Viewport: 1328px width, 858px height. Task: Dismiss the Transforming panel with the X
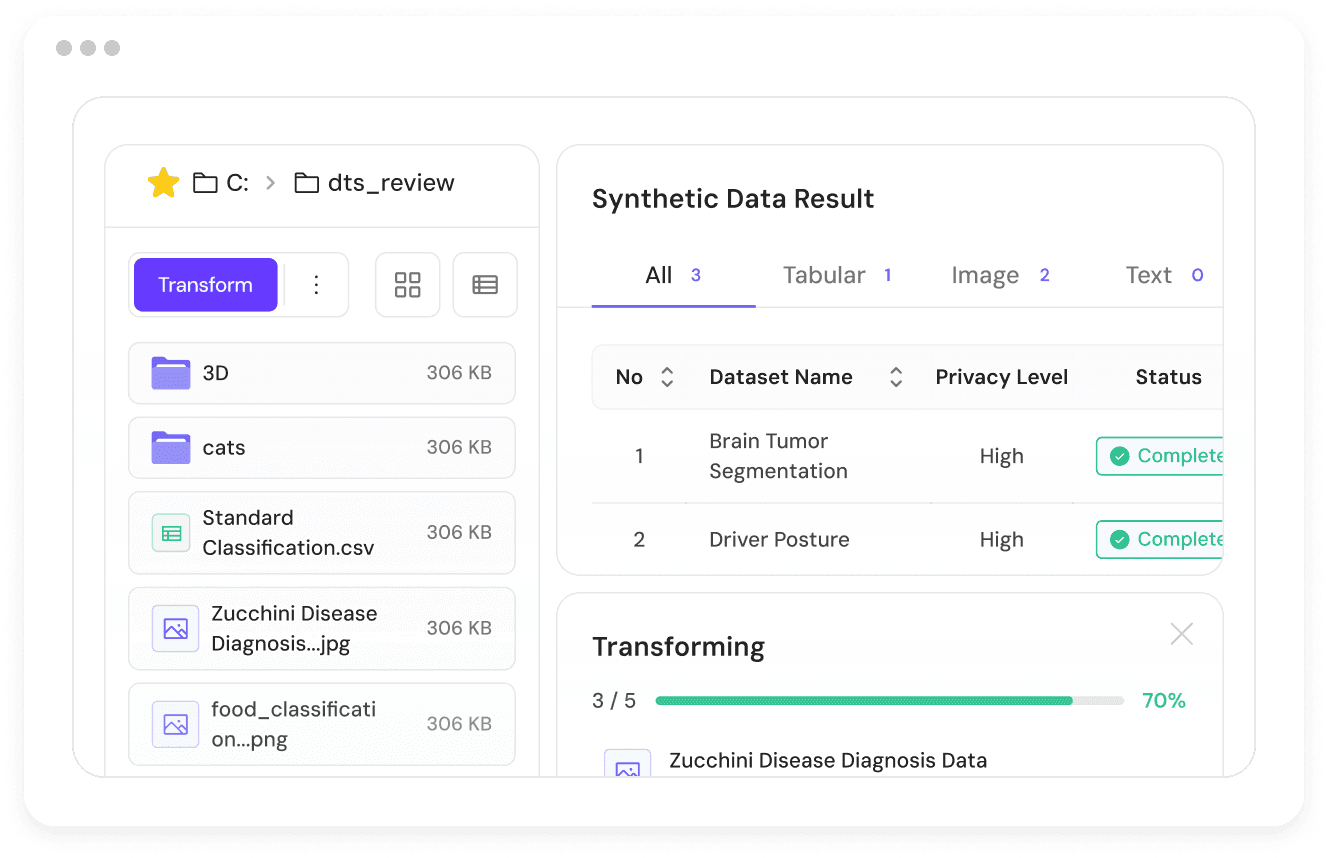(1181, 634)
